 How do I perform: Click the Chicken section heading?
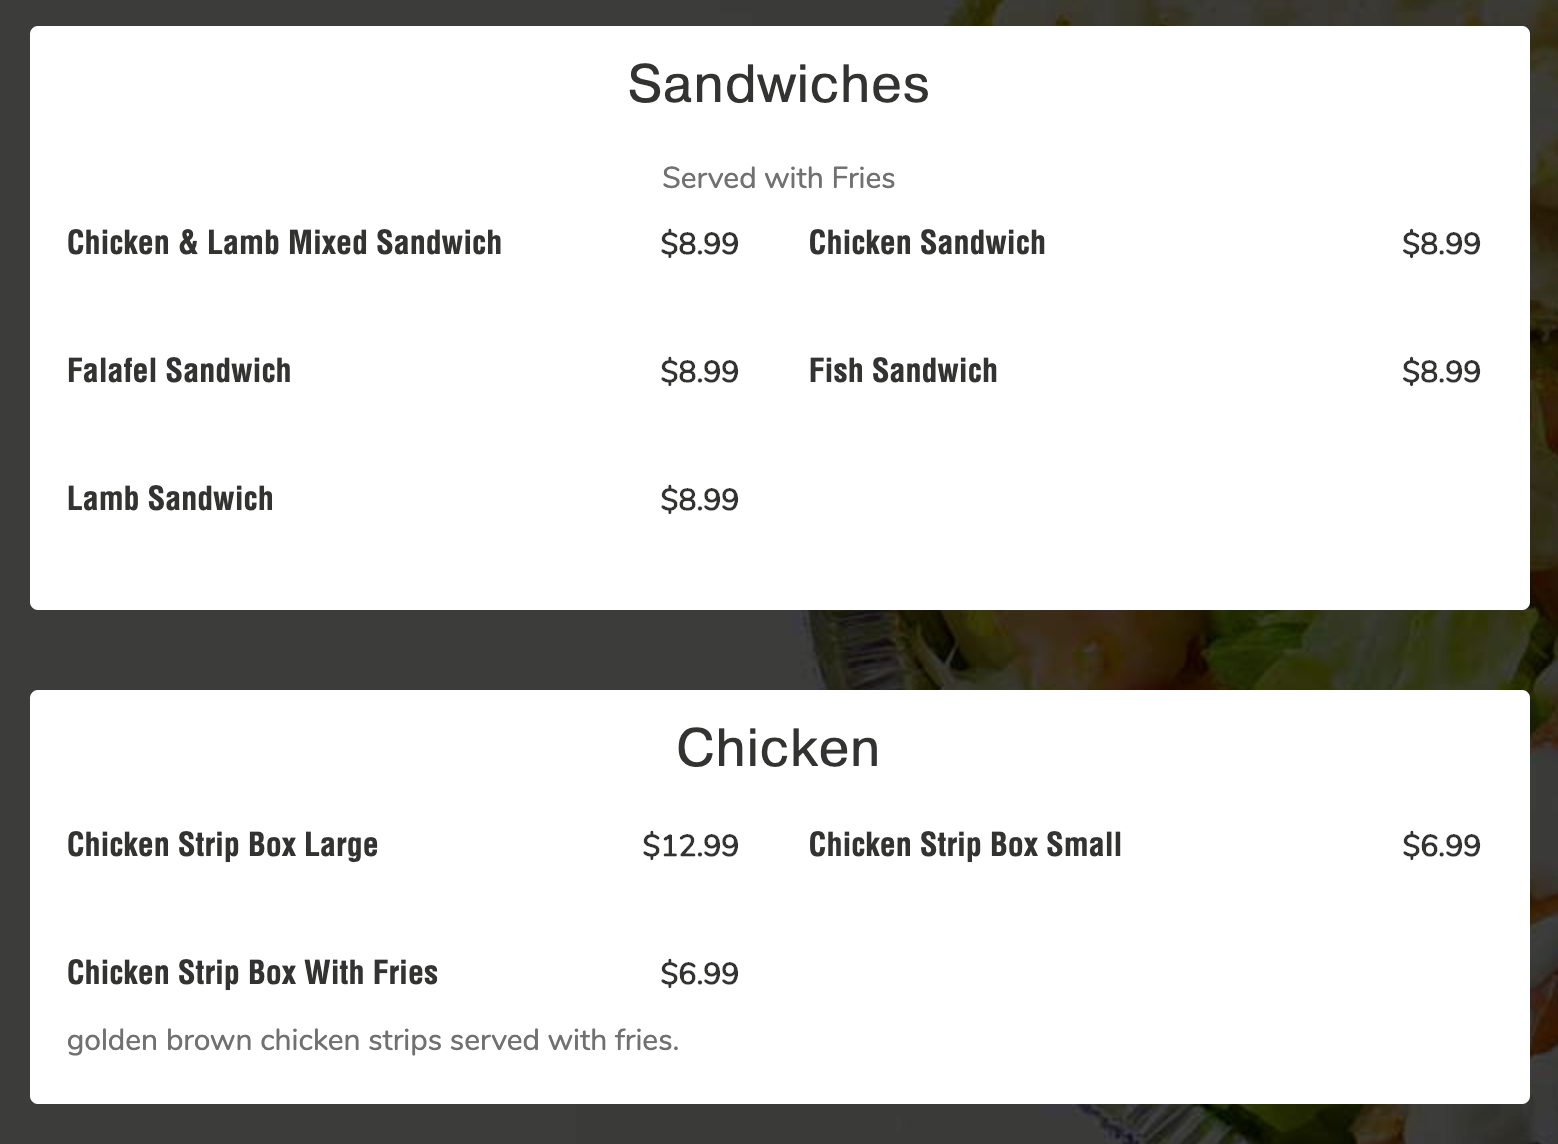[x=778, y=748]
